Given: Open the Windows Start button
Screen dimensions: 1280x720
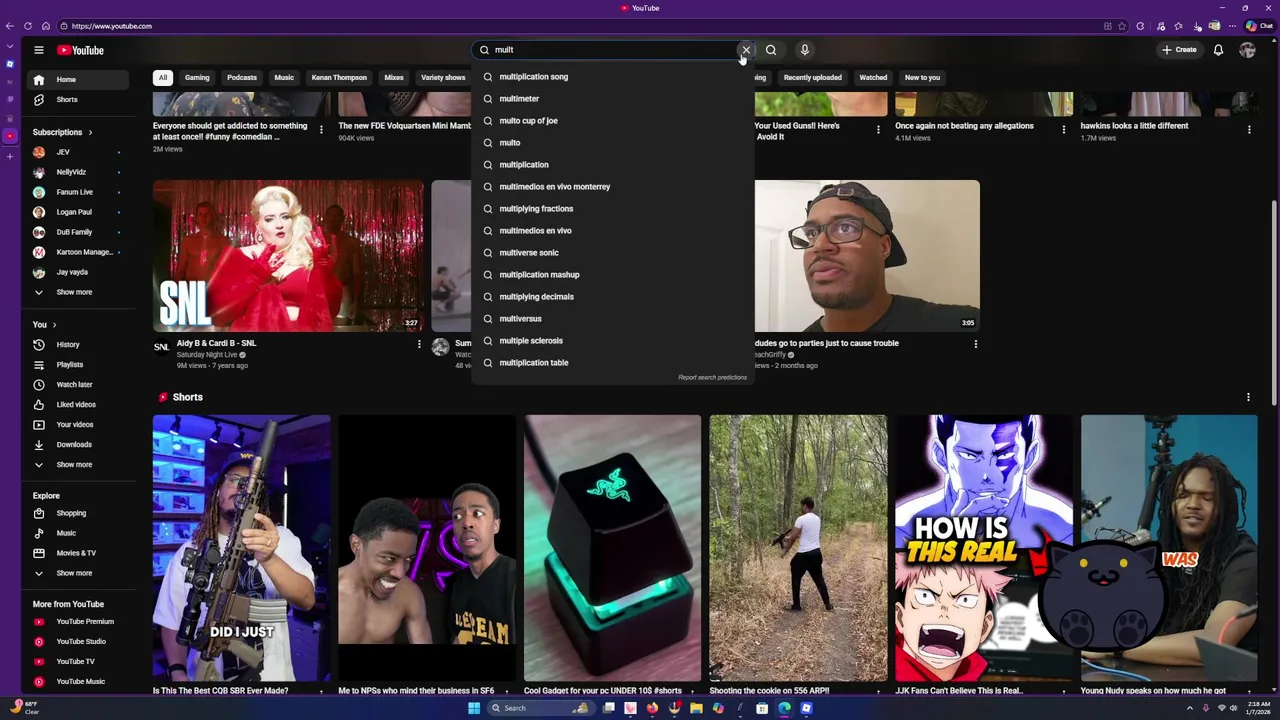Looking at the screenshot, I should (474, 708).
